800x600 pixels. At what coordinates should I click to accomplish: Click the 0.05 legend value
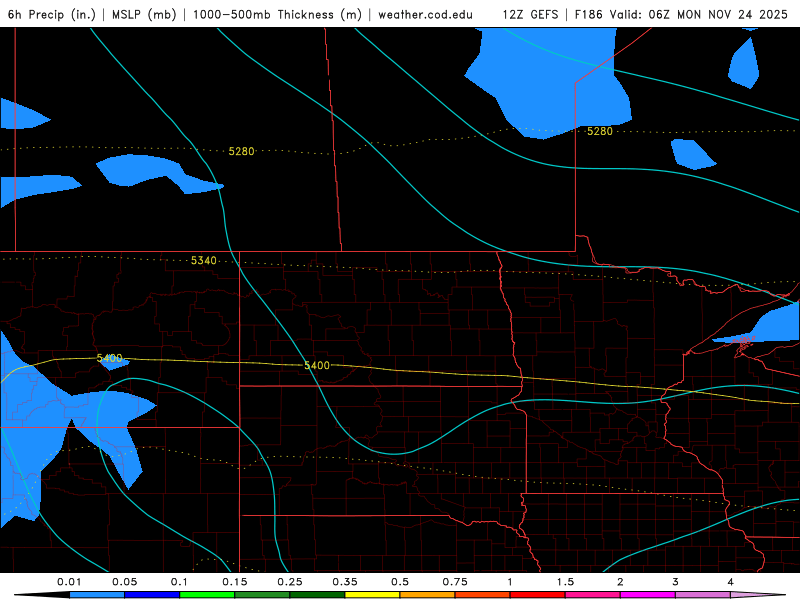124,582
